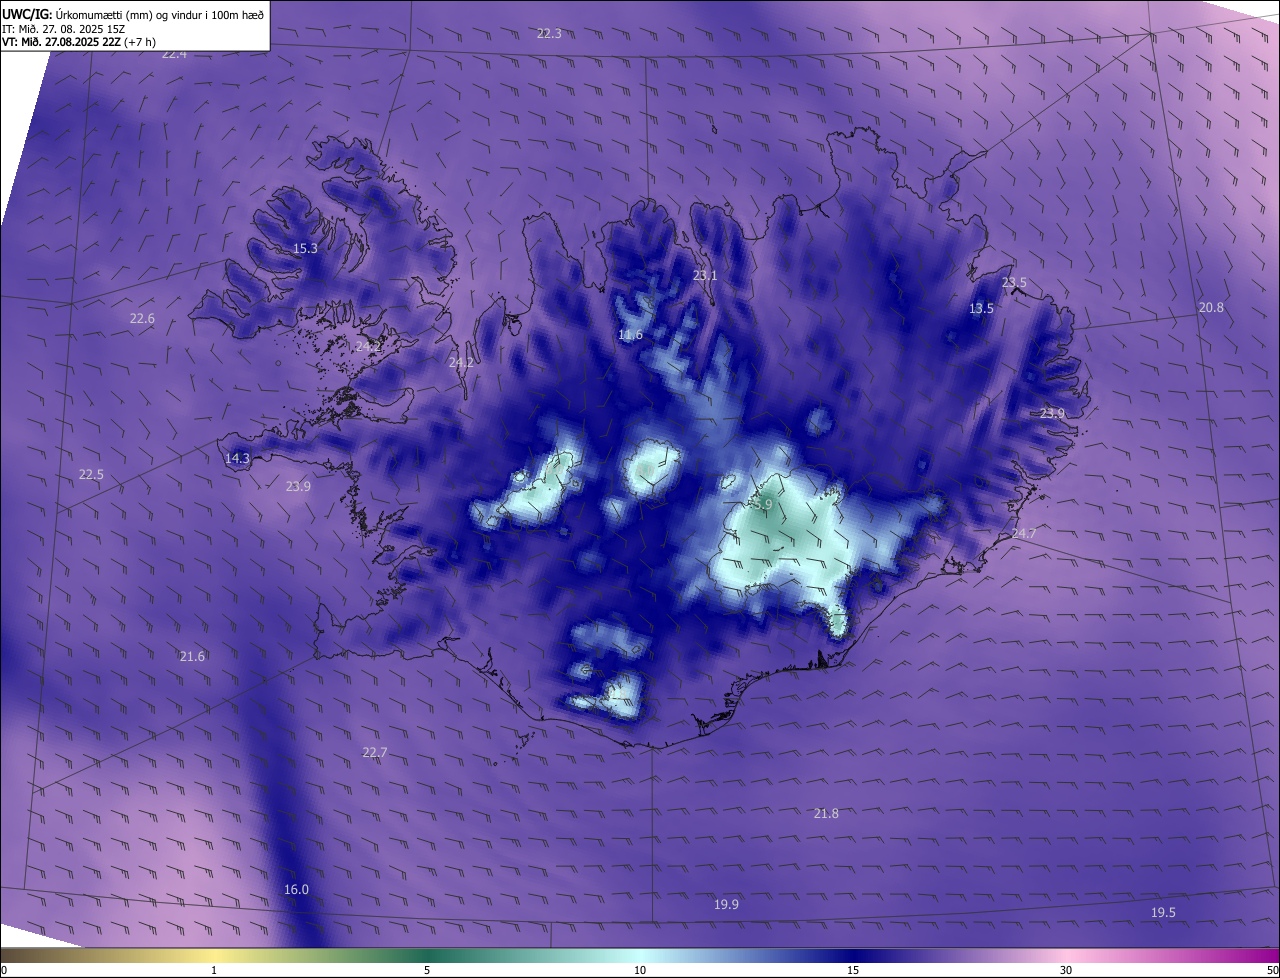Click the 11.6 value label
The width and height of the screenshot is (1280, 978).
[x=630, y=334]
